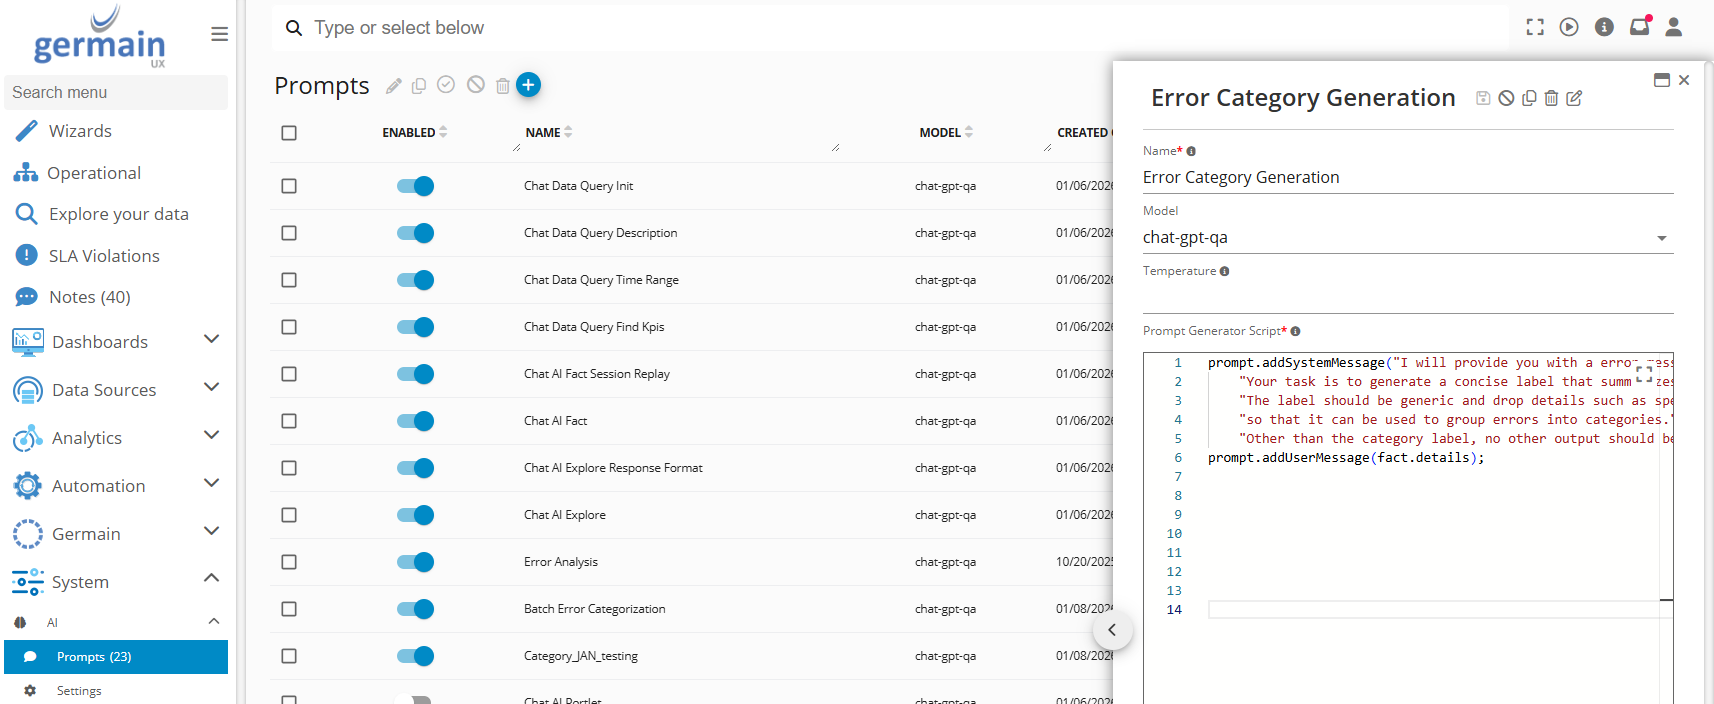Open the Chat AI Explore prompt row
1714x704 pixels.
coord(565,515)
